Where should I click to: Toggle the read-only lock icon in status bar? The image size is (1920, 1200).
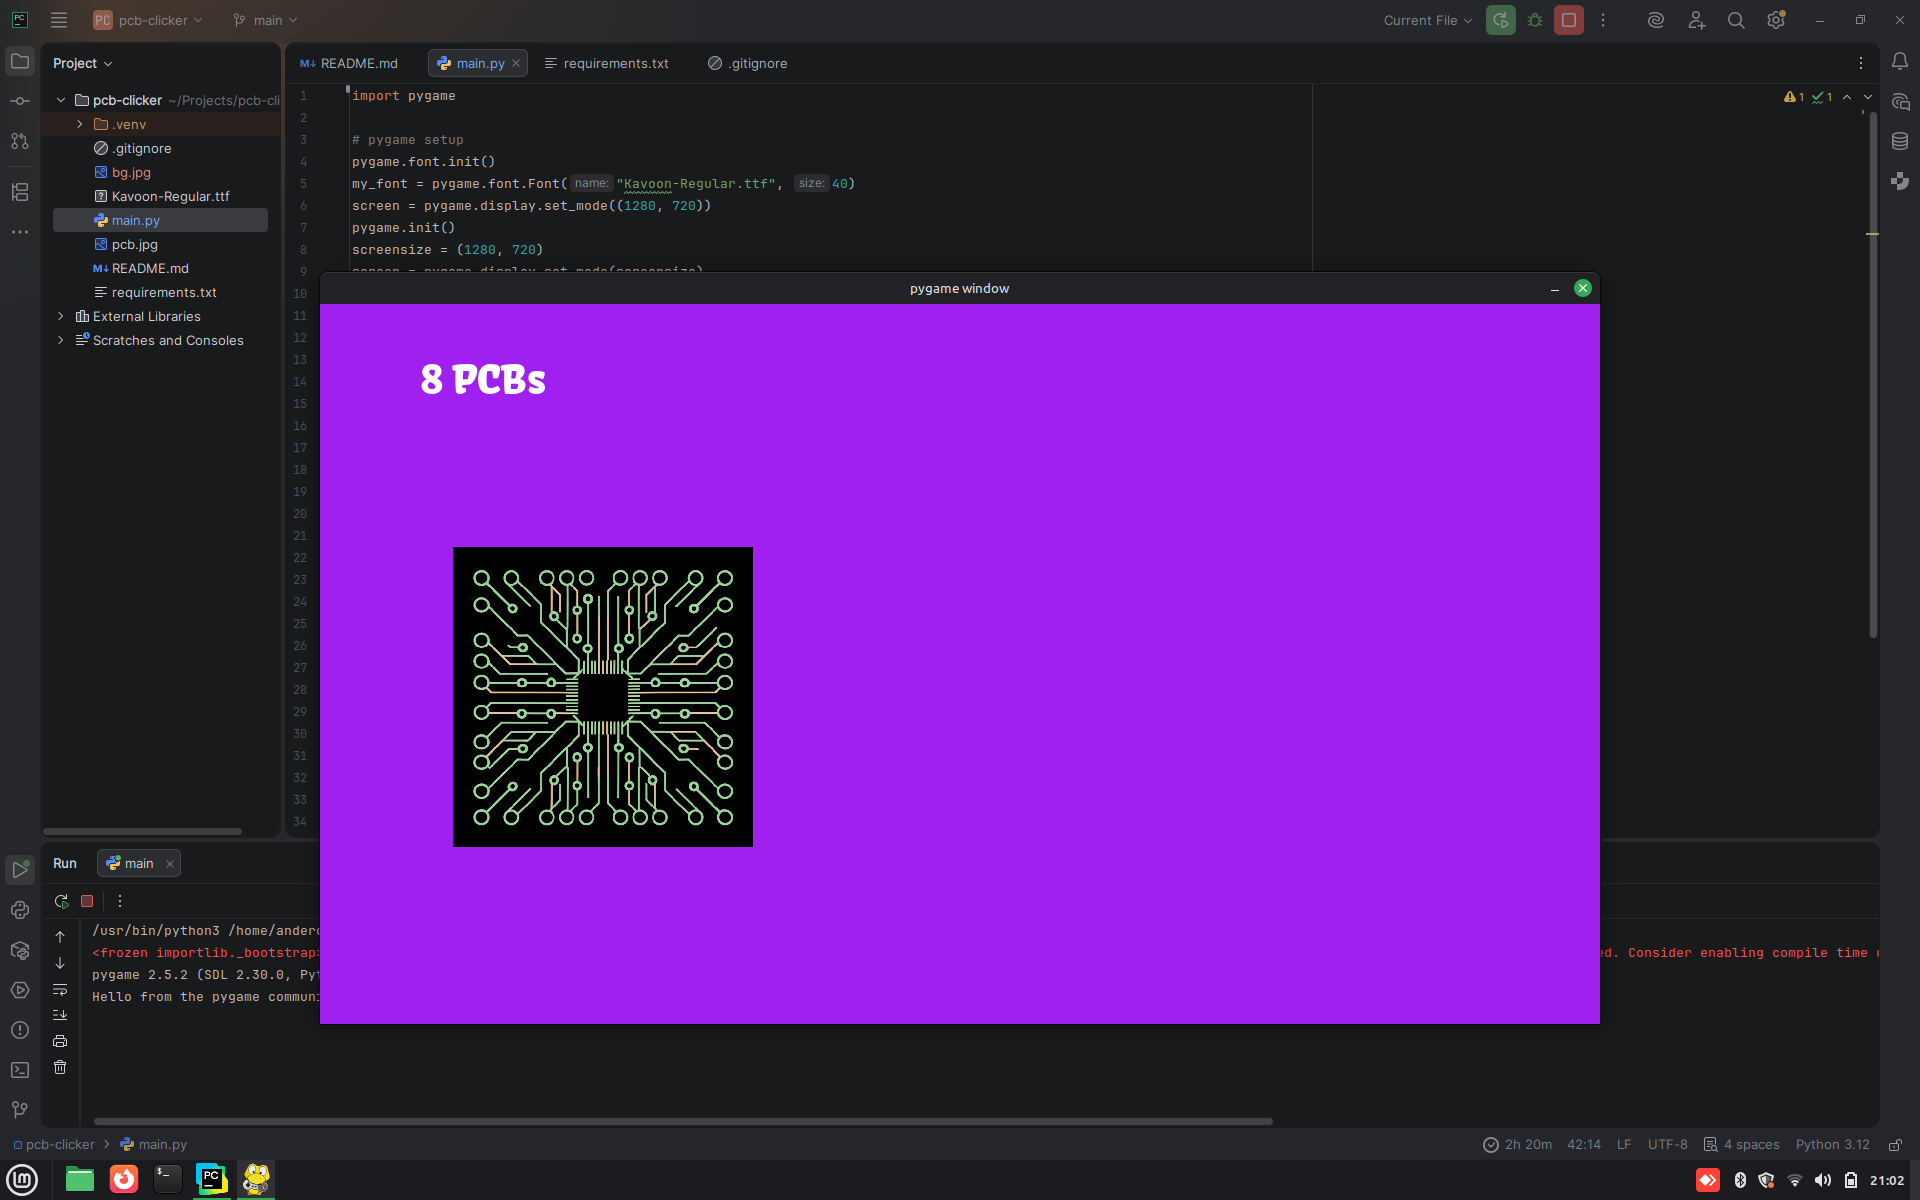tap(1895, 1145)
